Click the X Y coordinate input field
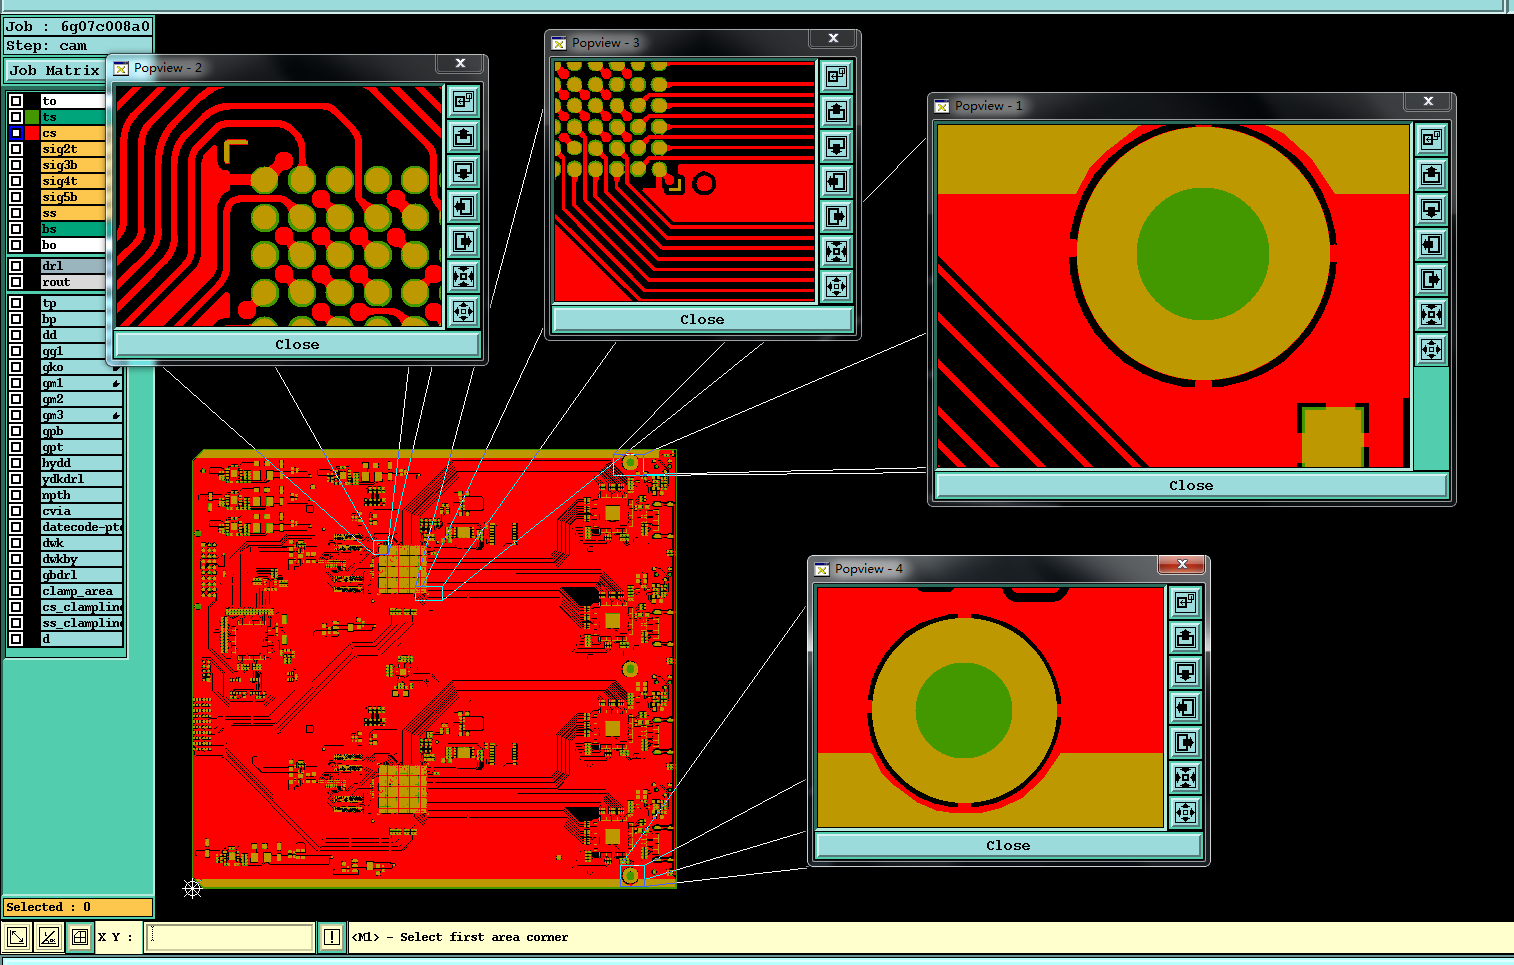 pos(230,937)
